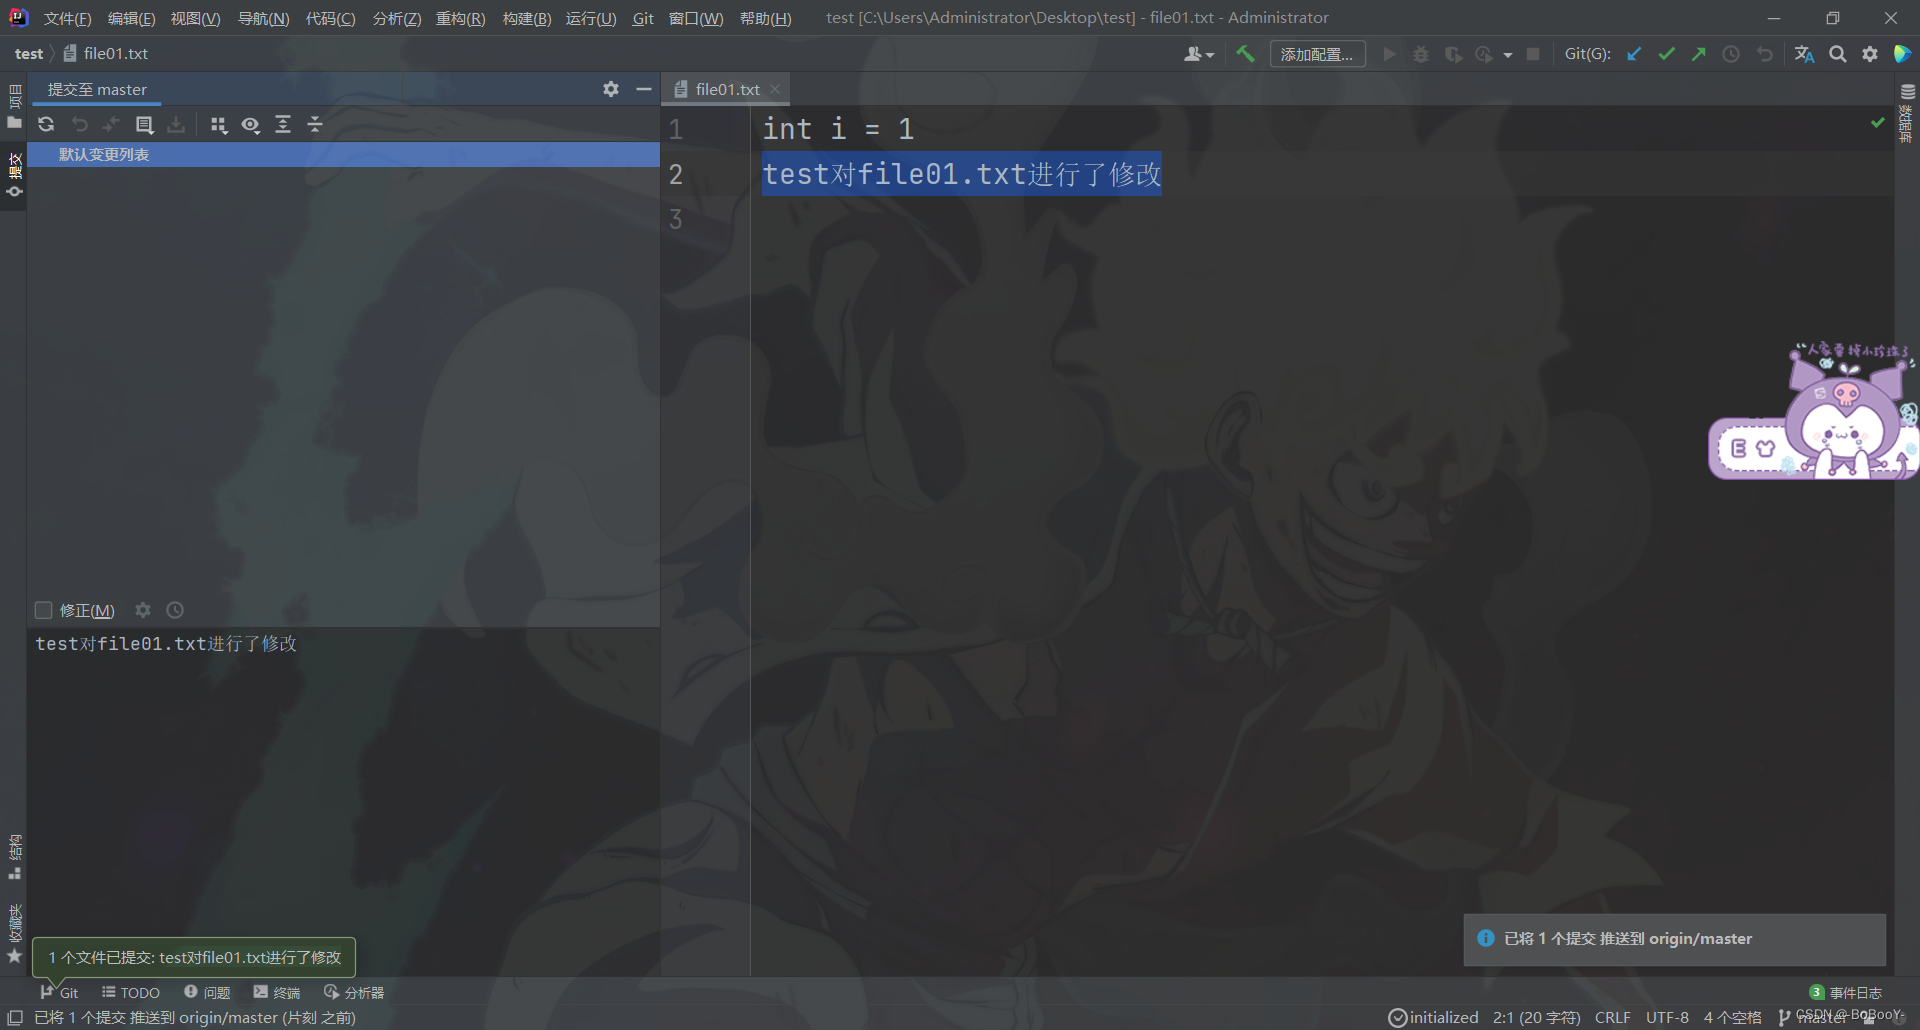The height and width of the screenshot is (1030, 1920).
Task: Open IDE settings gear in toolbar
Action: click(1870, 54)
